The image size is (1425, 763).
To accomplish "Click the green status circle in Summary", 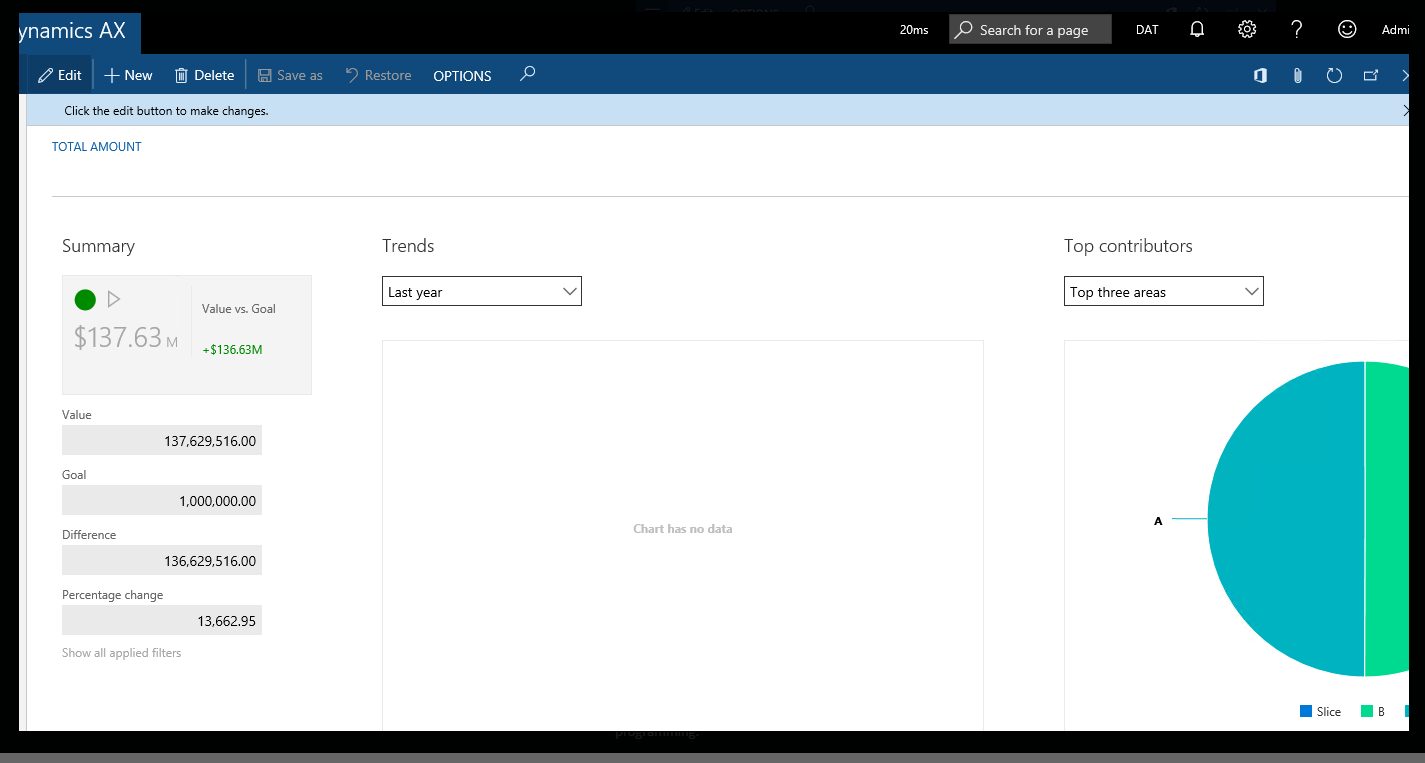I will point(84,299).
